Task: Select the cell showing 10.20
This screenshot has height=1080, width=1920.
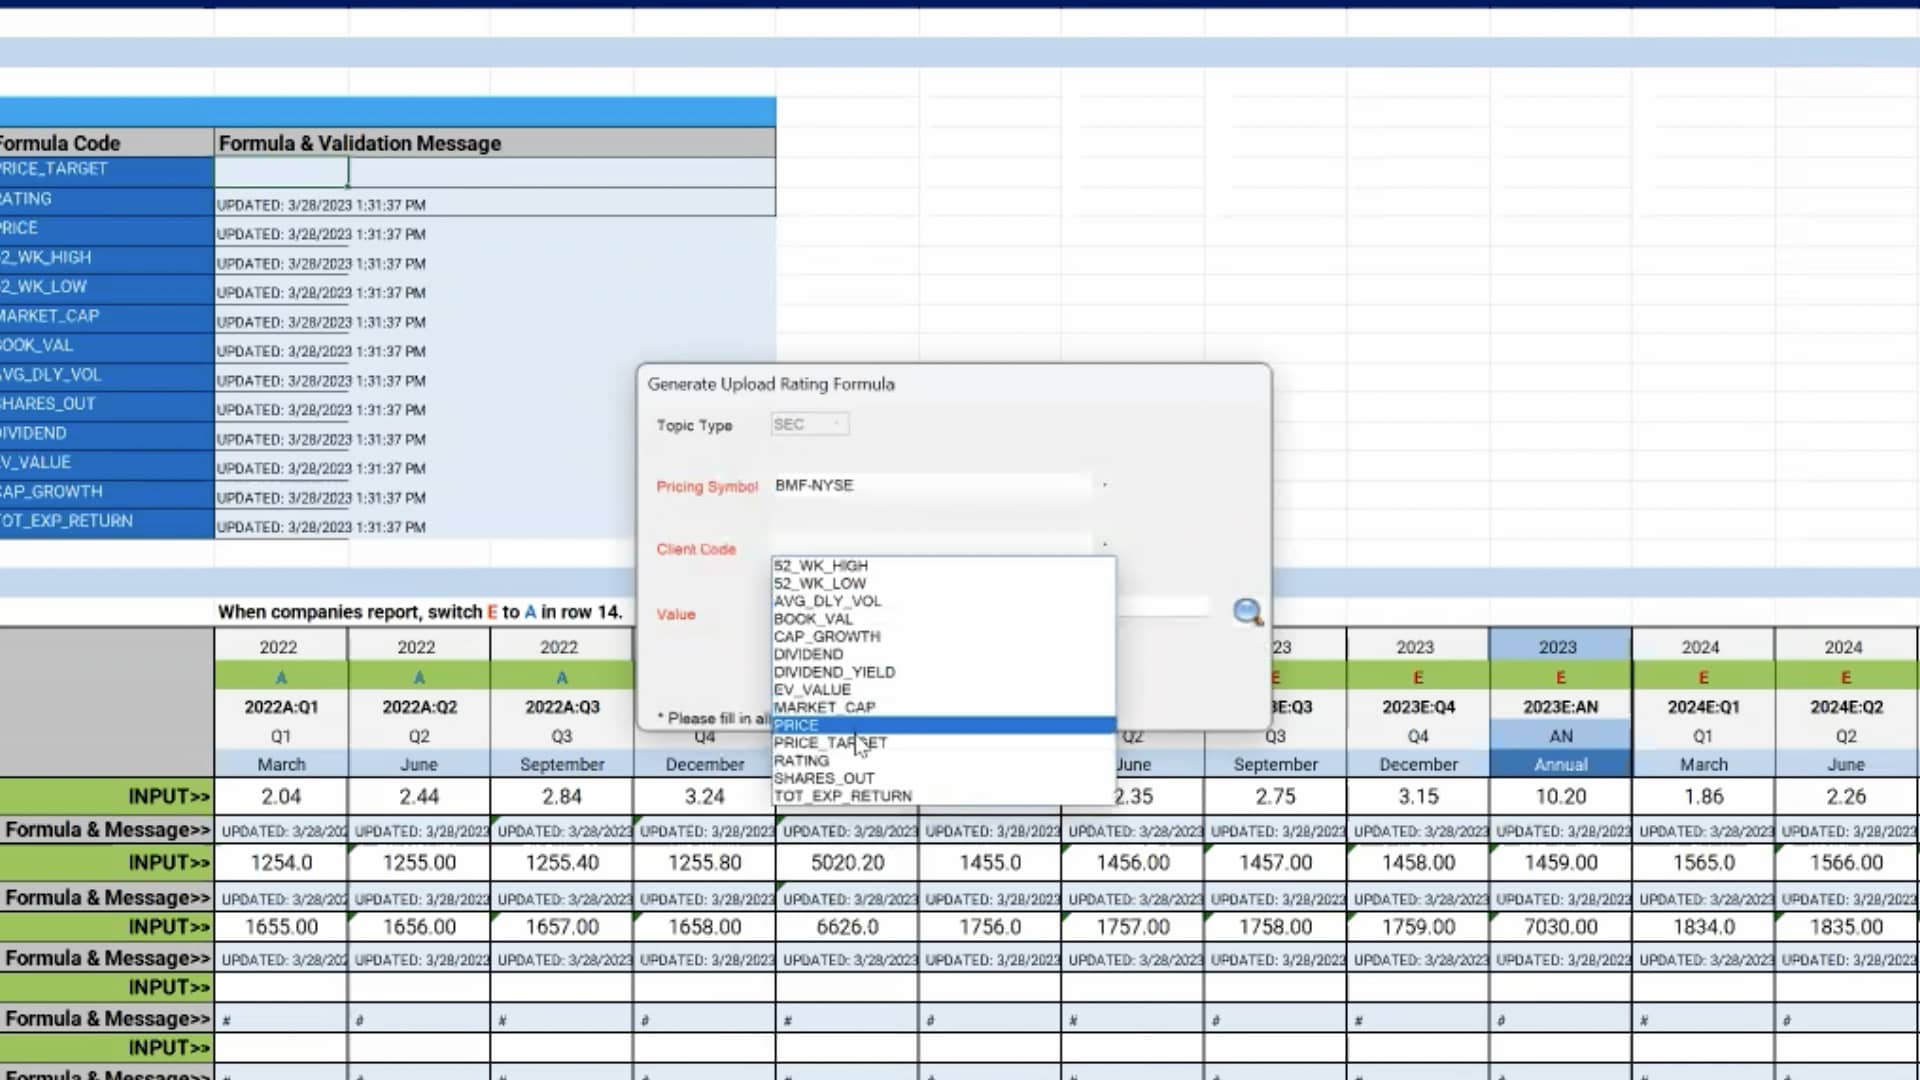Action: coord(1560,796)
